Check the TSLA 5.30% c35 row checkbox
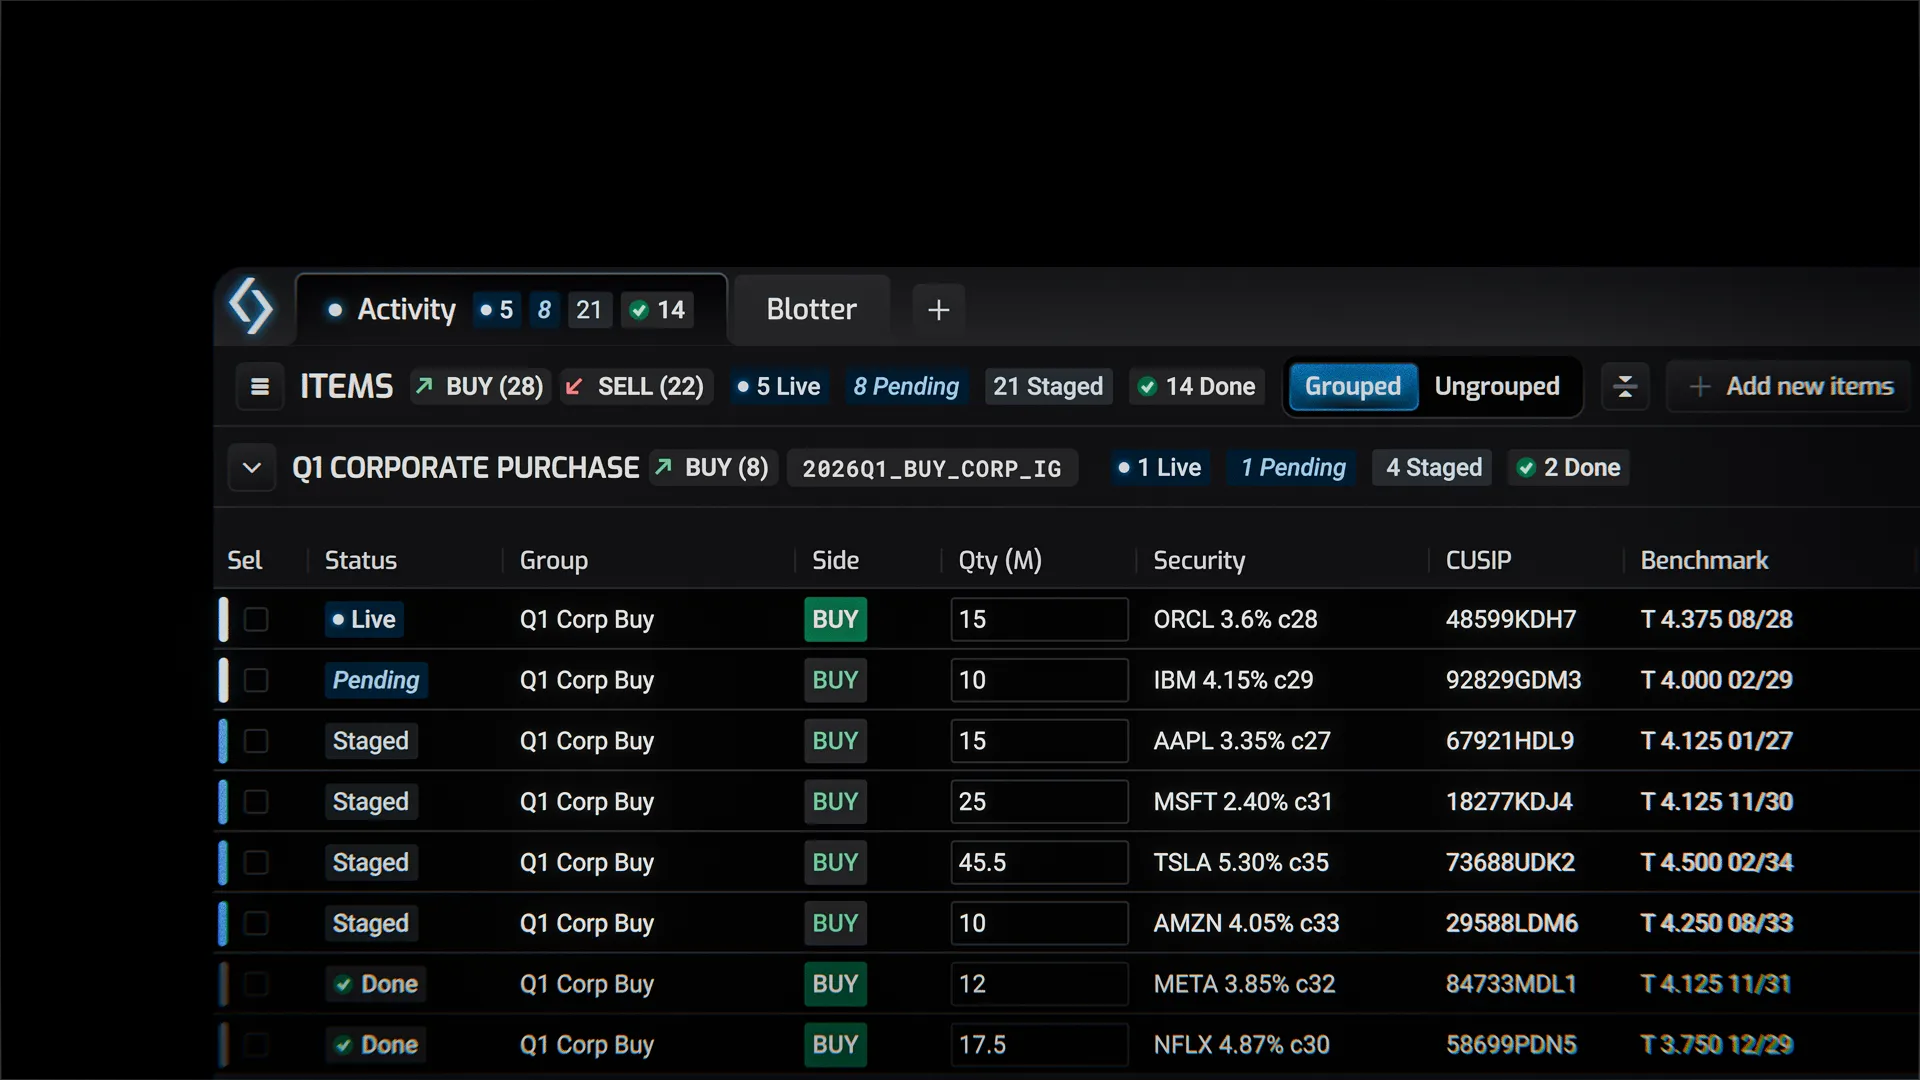The image size is (1920, 1080). [256, 863]
